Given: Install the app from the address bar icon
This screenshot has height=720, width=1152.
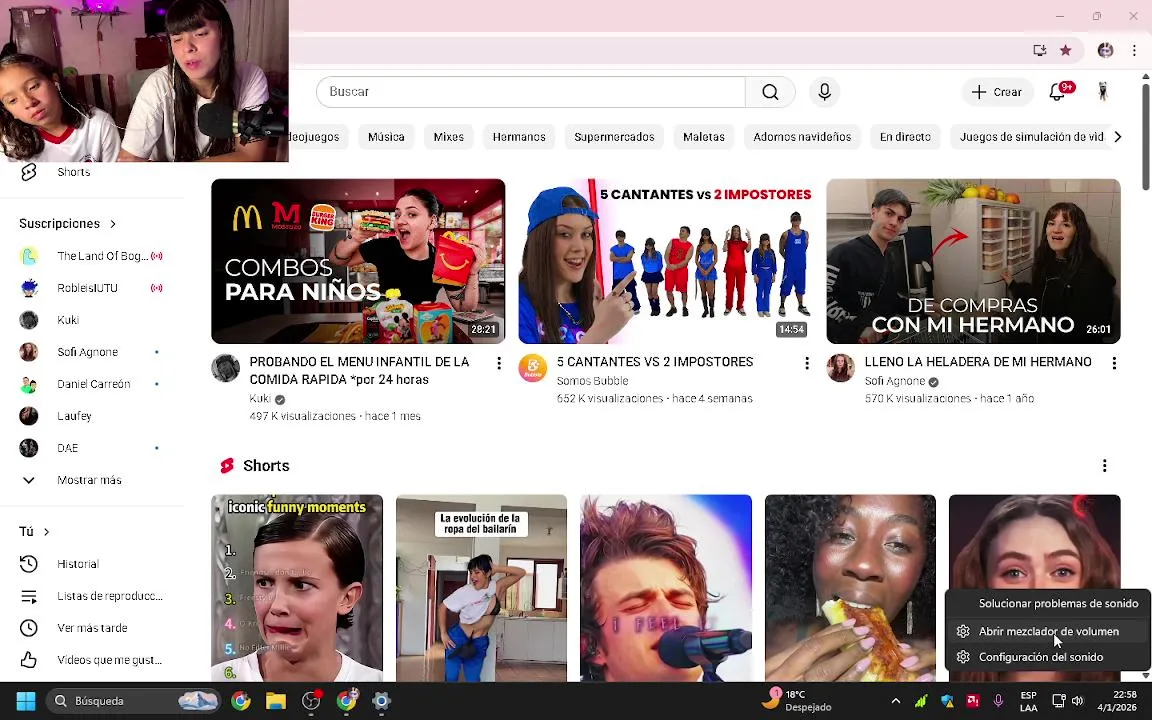Looking at the screenshot, I should pyautogui.click(x=1040, y=50).
